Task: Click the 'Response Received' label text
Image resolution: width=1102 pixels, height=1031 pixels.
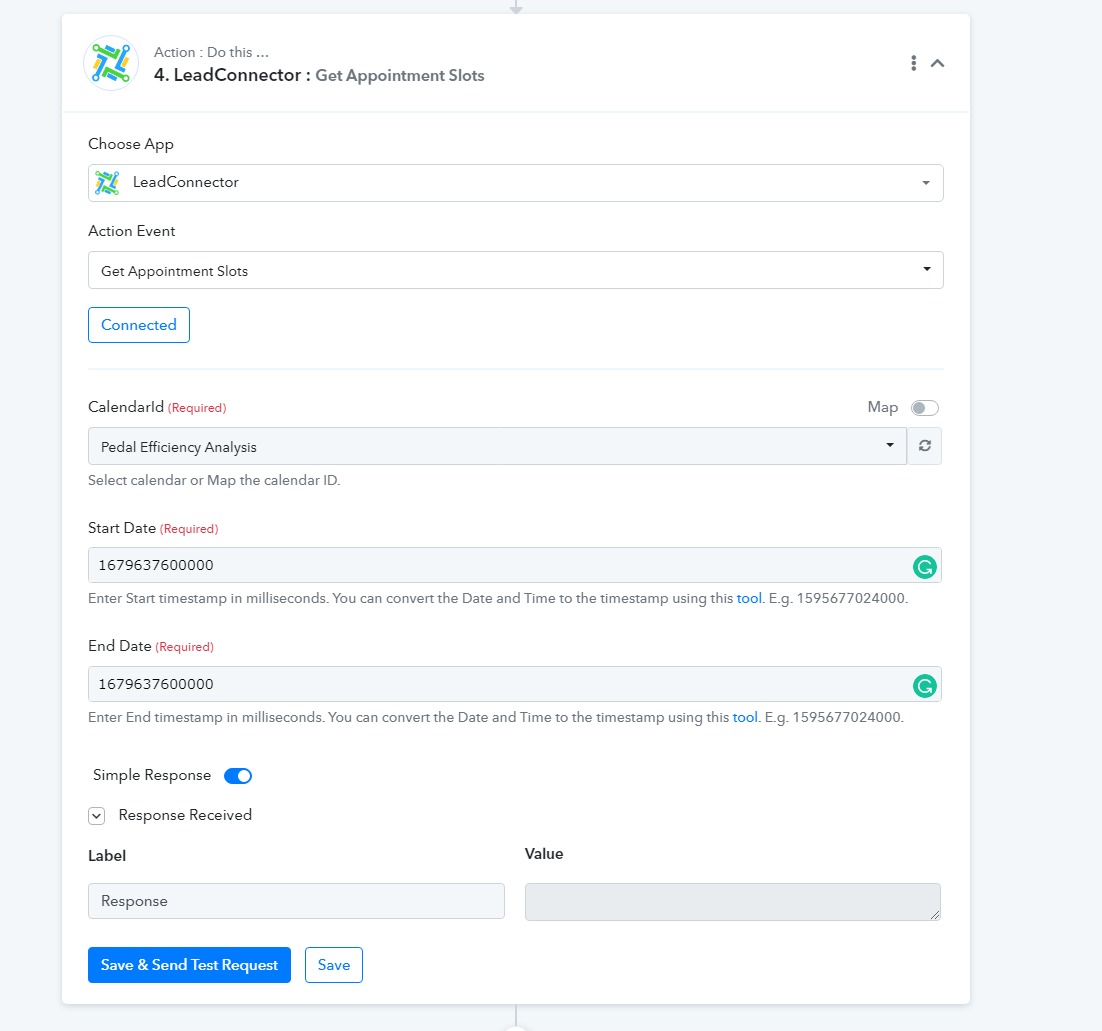Action: pyautogui.click(x=185, y=815)
